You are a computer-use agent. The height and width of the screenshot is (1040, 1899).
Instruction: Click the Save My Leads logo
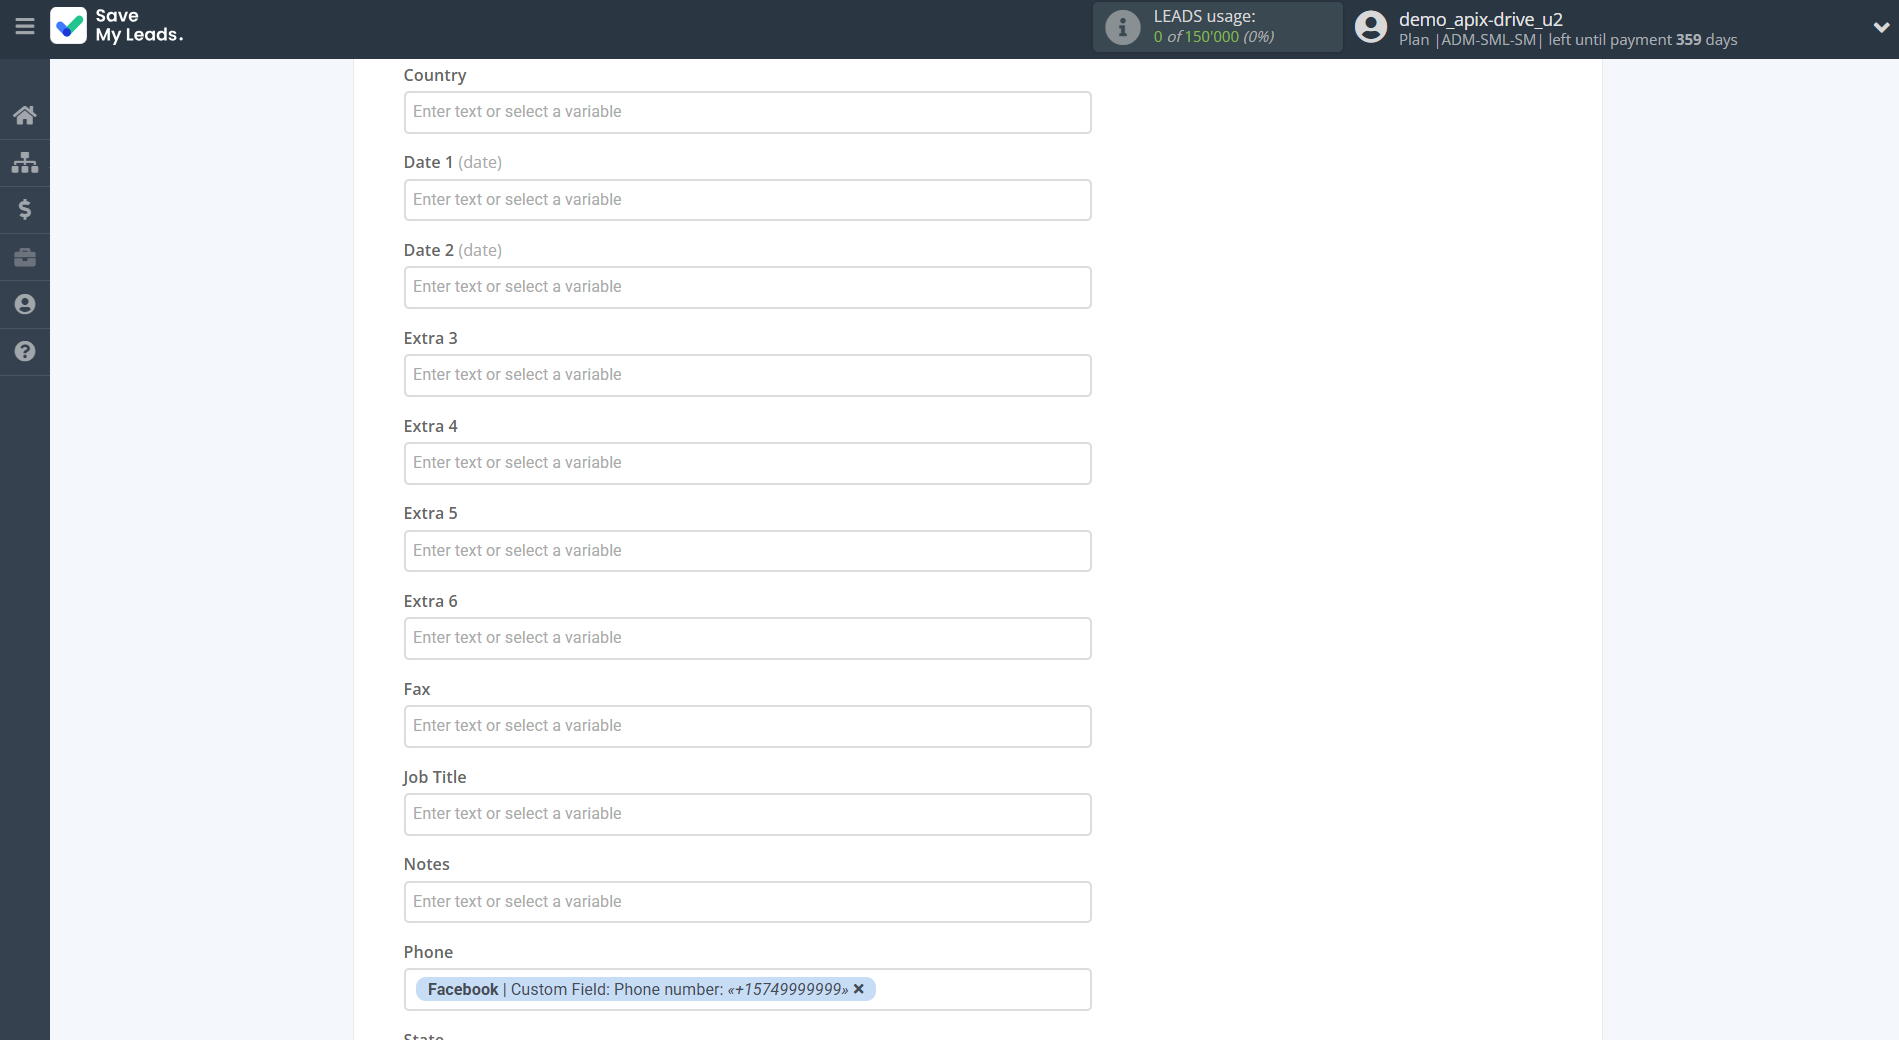pos(117,26)
